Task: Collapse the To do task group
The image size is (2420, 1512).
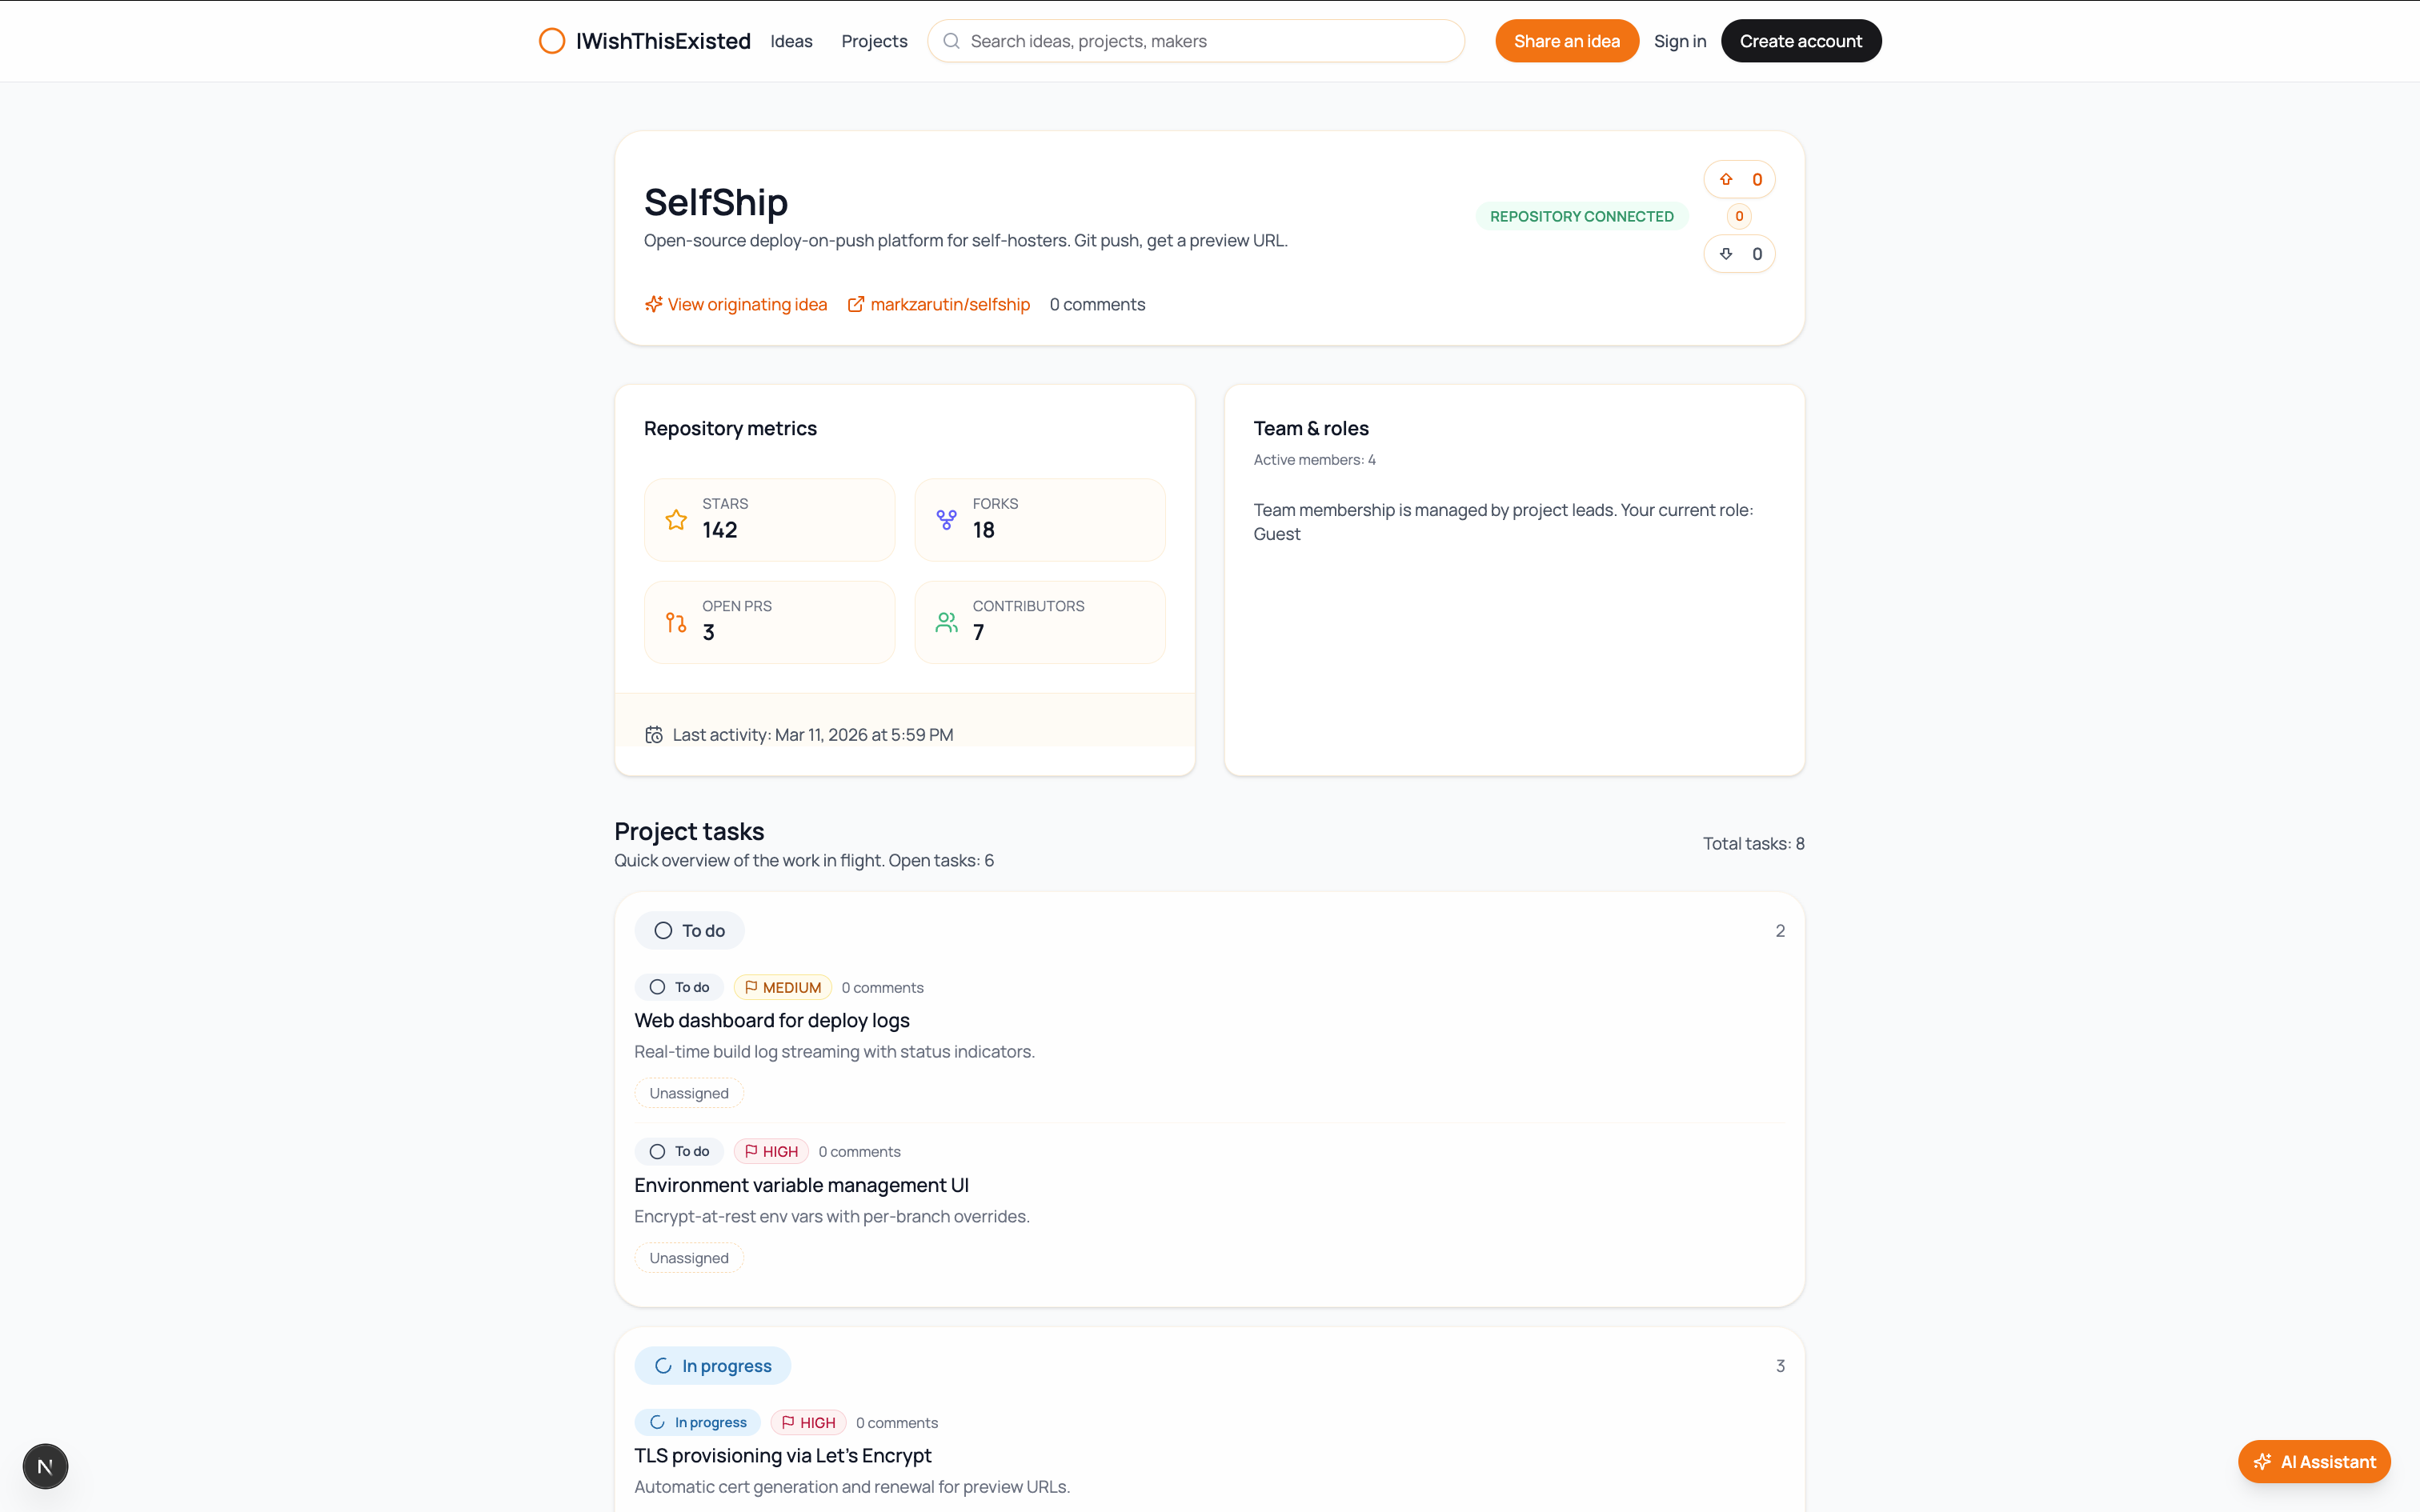Action: tap(689, 930)
